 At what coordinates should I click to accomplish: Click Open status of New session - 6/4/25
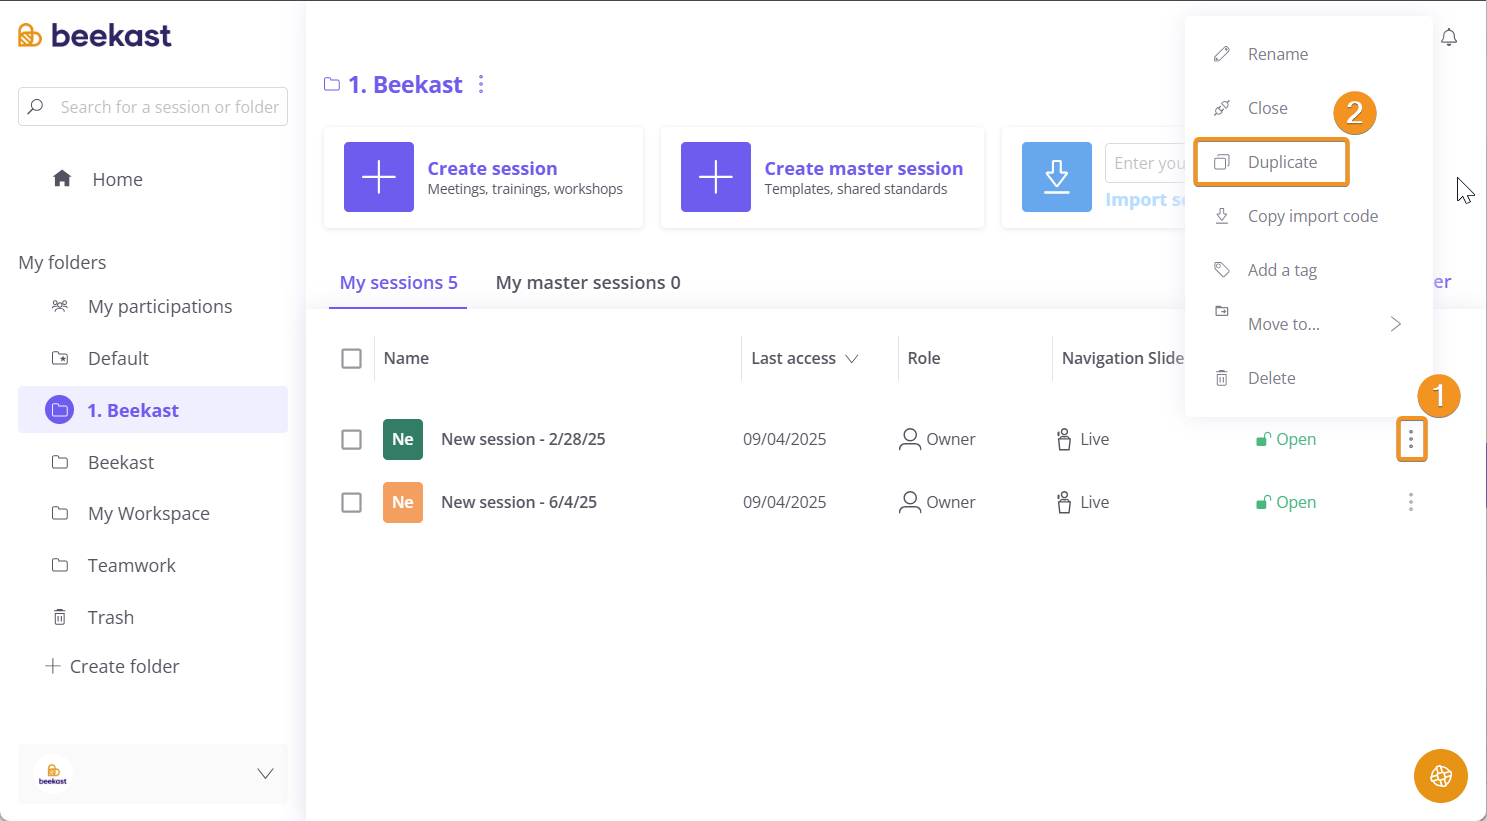1286,502
